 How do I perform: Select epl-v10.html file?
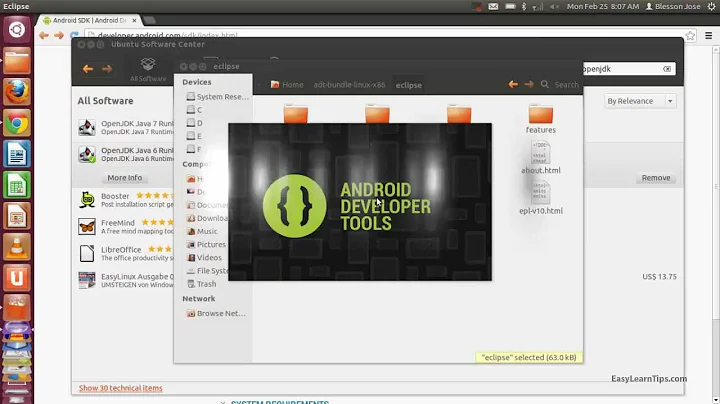[x=540, y=198]
